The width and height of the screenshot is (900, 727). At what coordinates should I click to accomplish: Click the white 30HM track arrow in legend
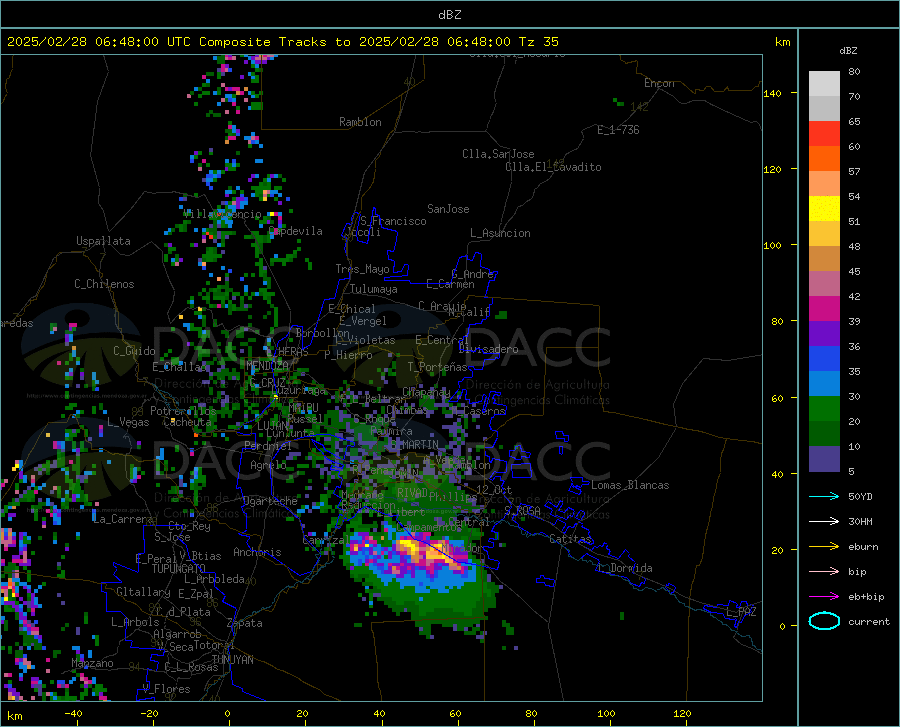824,522
